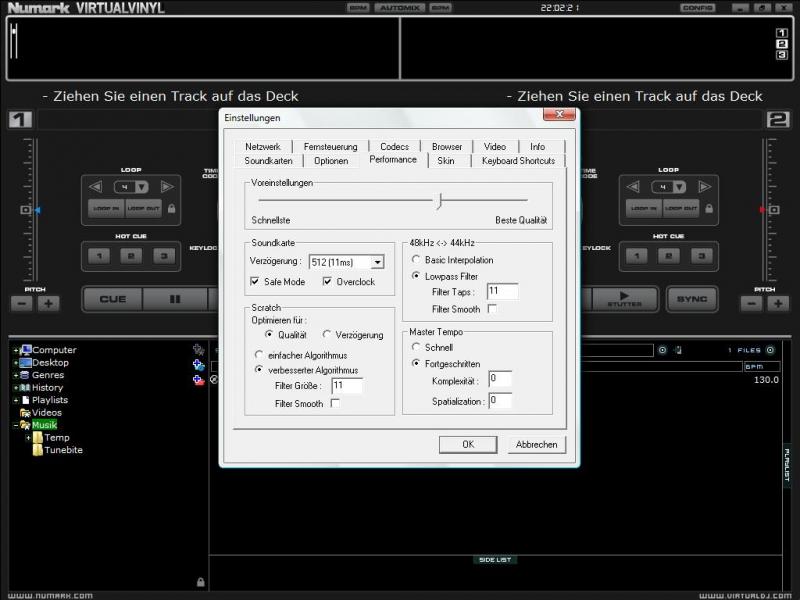800x600 pixels.
Task: Select the Basic Interpolation radio button
Action: 415,260
